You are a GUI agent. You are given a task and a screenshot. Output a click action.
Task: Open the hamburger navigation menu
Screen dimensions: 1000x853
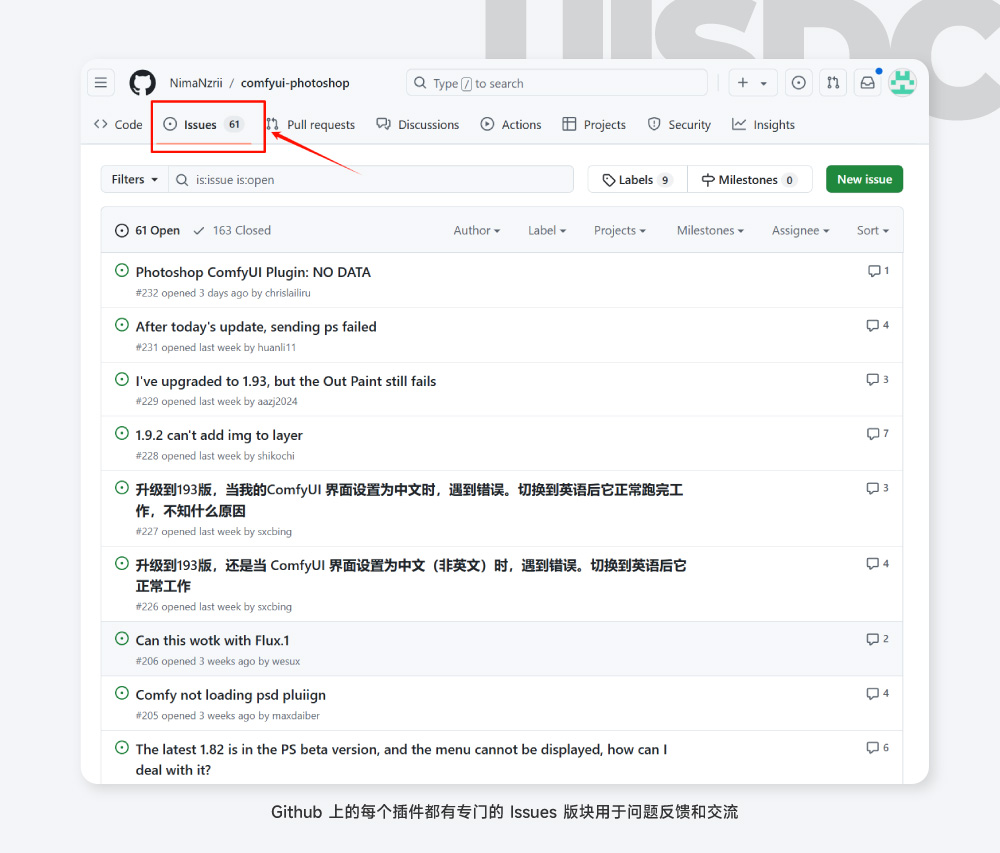101,83
